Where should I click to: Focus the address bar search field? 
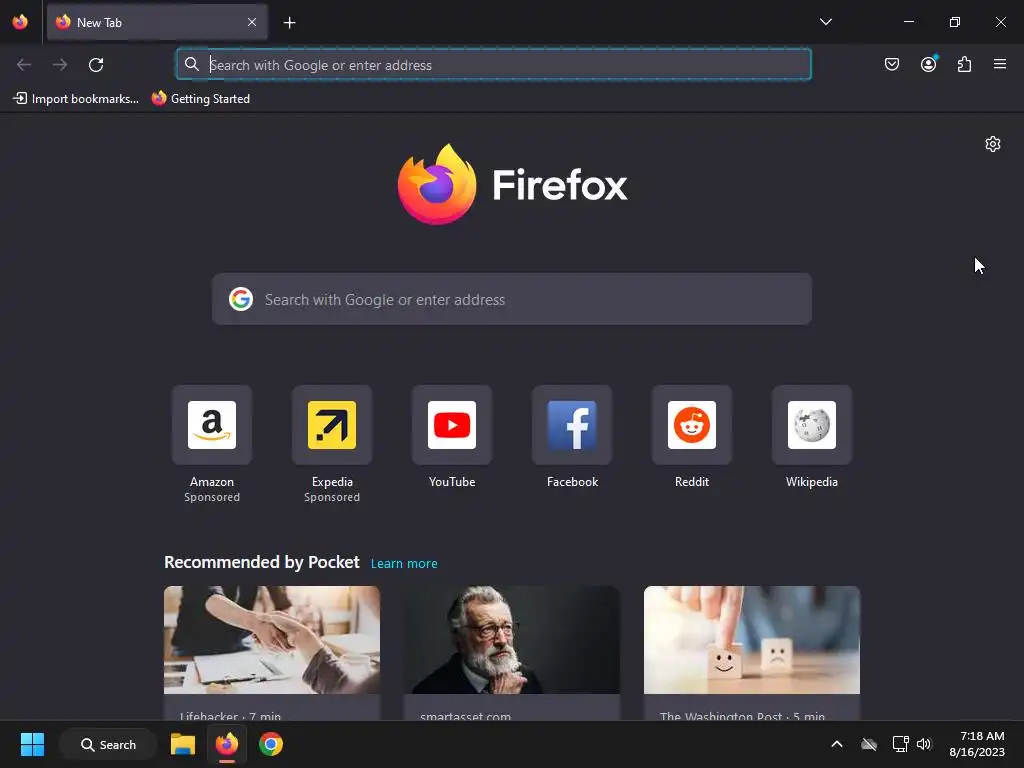coord(494,65)
